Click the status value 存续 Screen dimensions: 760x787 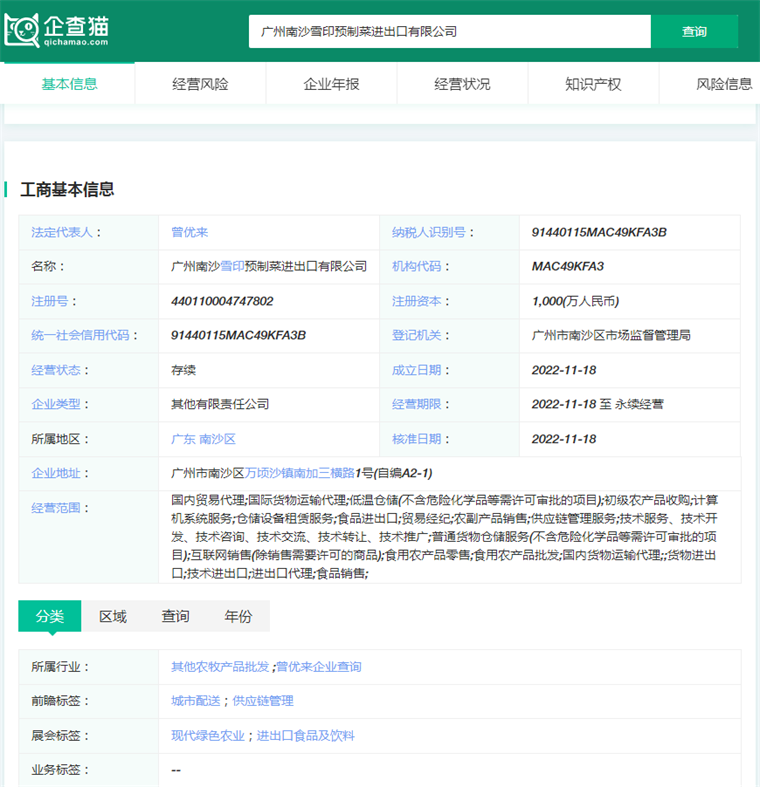click(x=183, y=370)
